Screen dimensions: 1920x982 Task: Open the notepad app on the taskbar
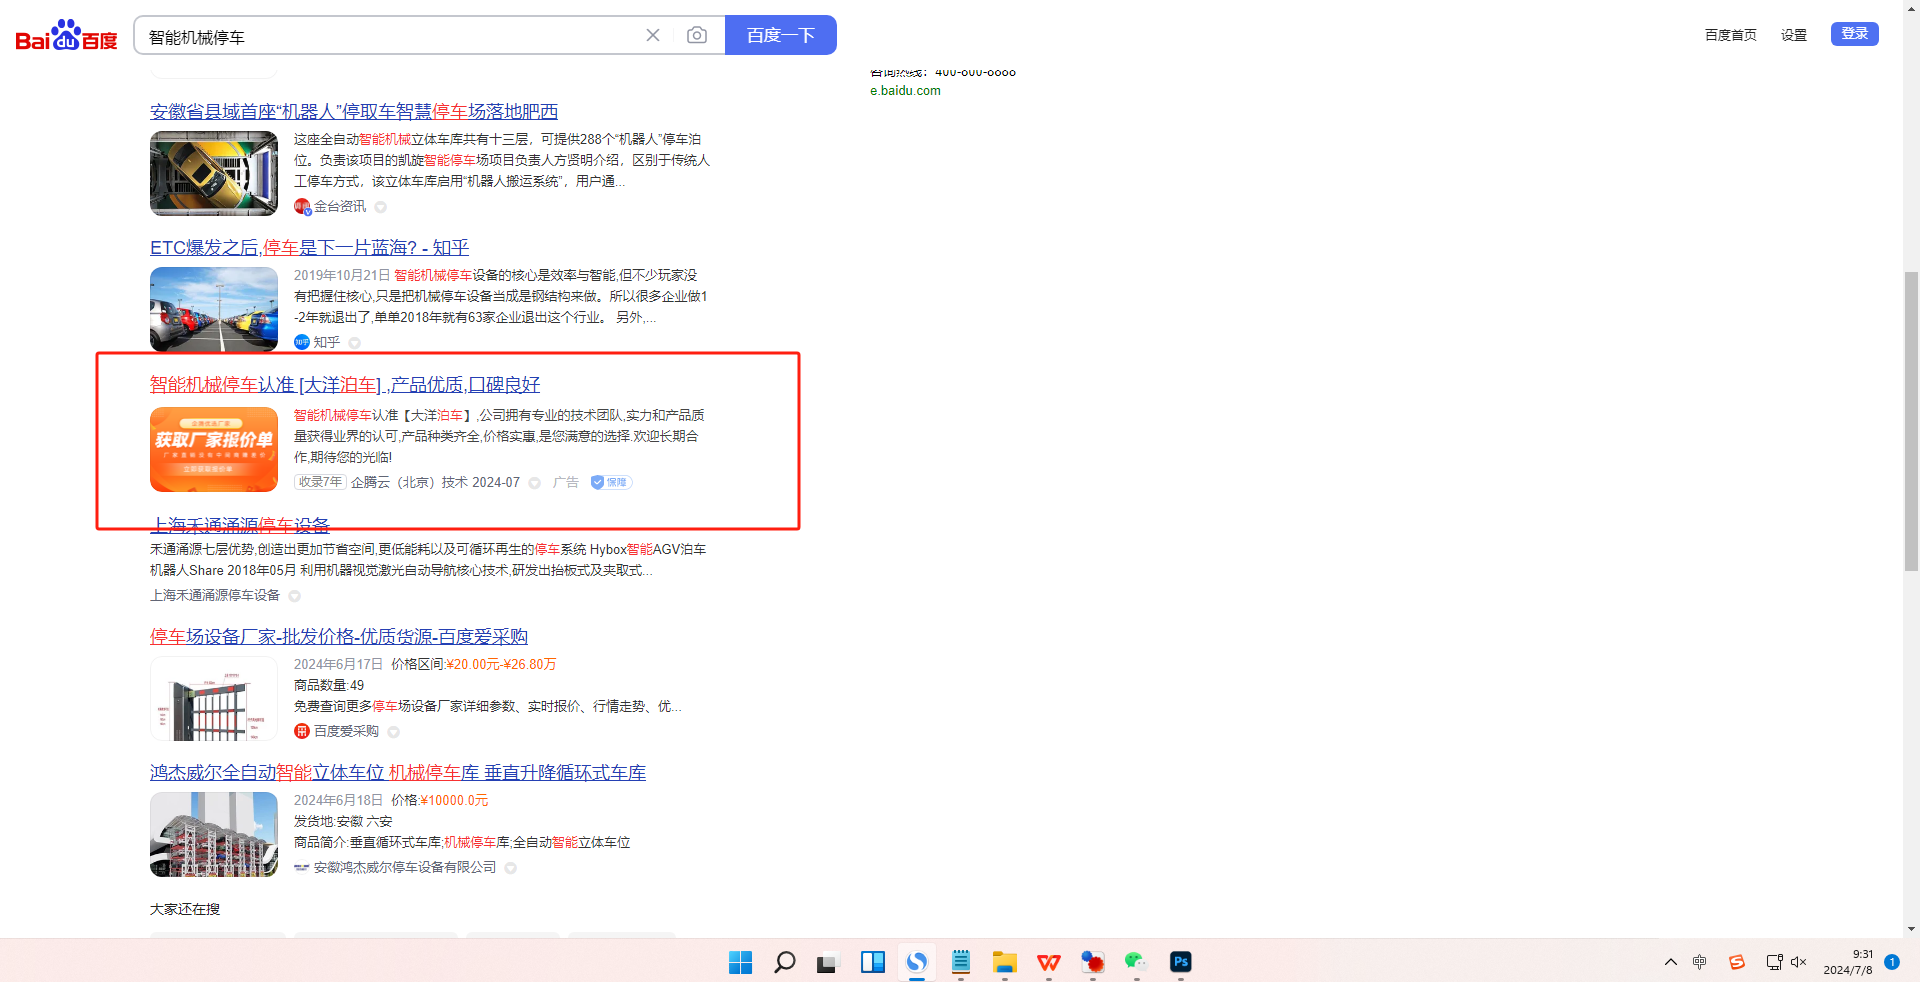tap(961, 962)
